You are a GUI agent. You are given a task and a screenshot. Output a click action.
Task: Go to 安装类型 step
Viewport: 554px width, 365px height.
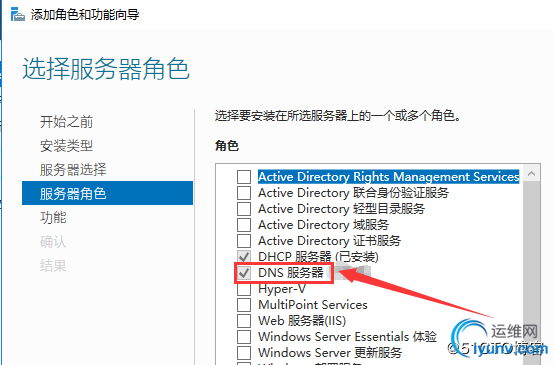[x=66, y=146]
